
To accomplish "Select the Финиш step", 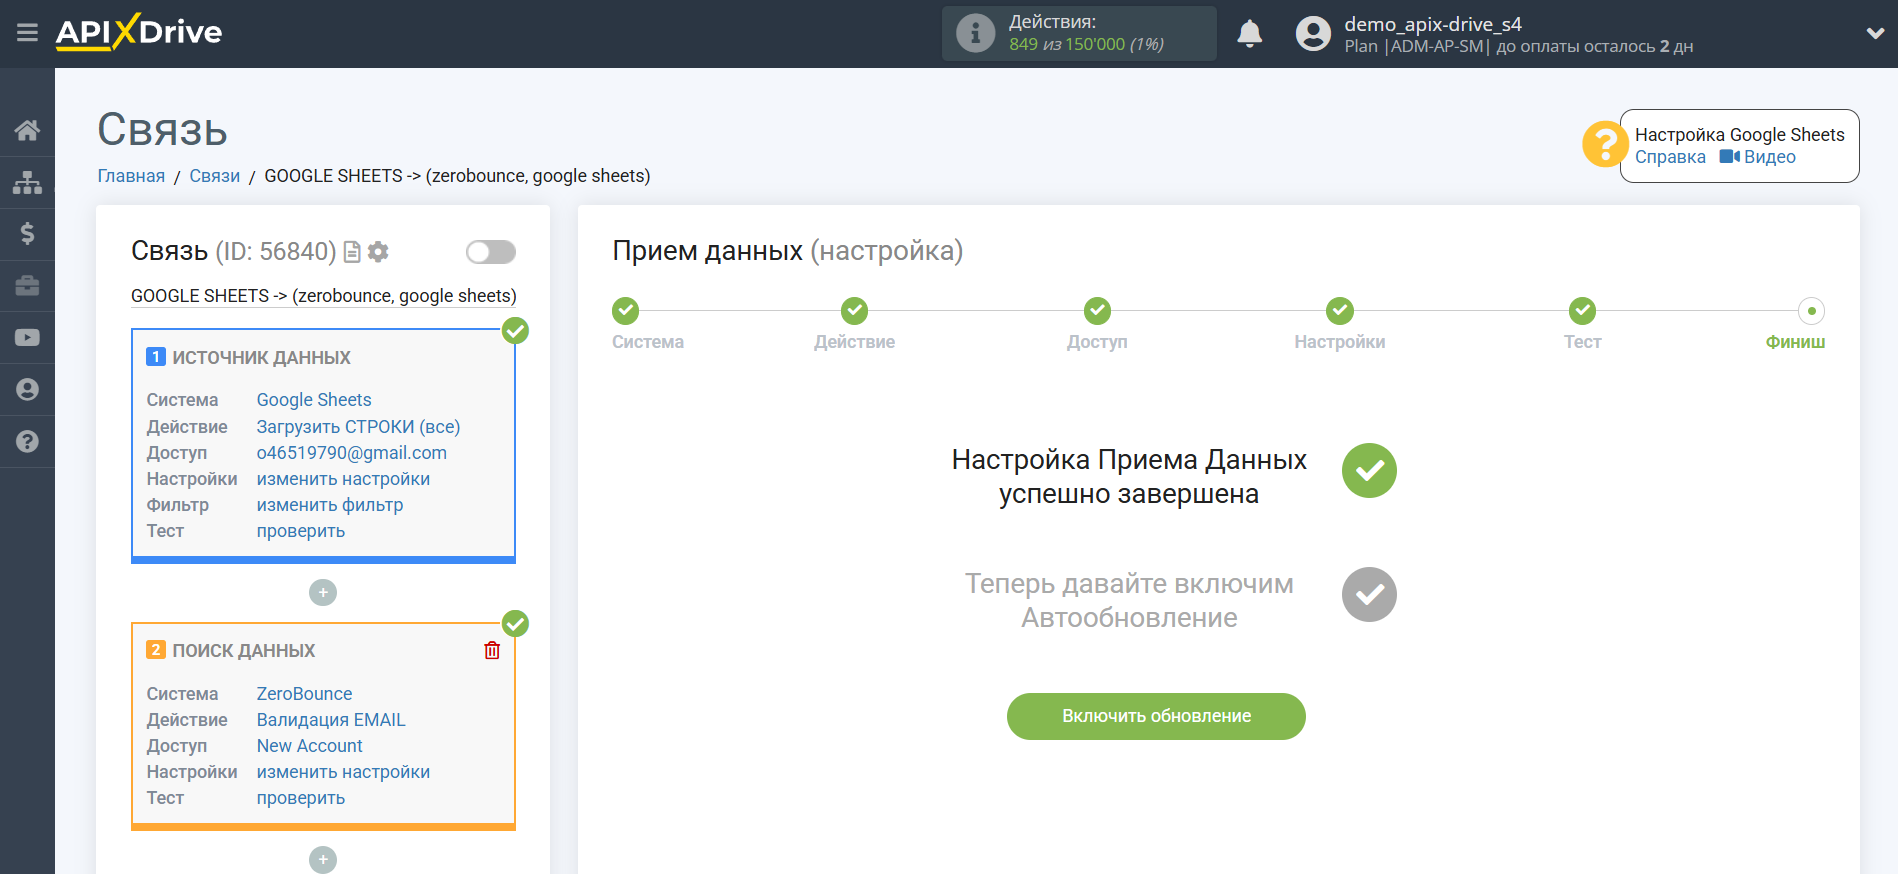I will tap(1811, 311).
